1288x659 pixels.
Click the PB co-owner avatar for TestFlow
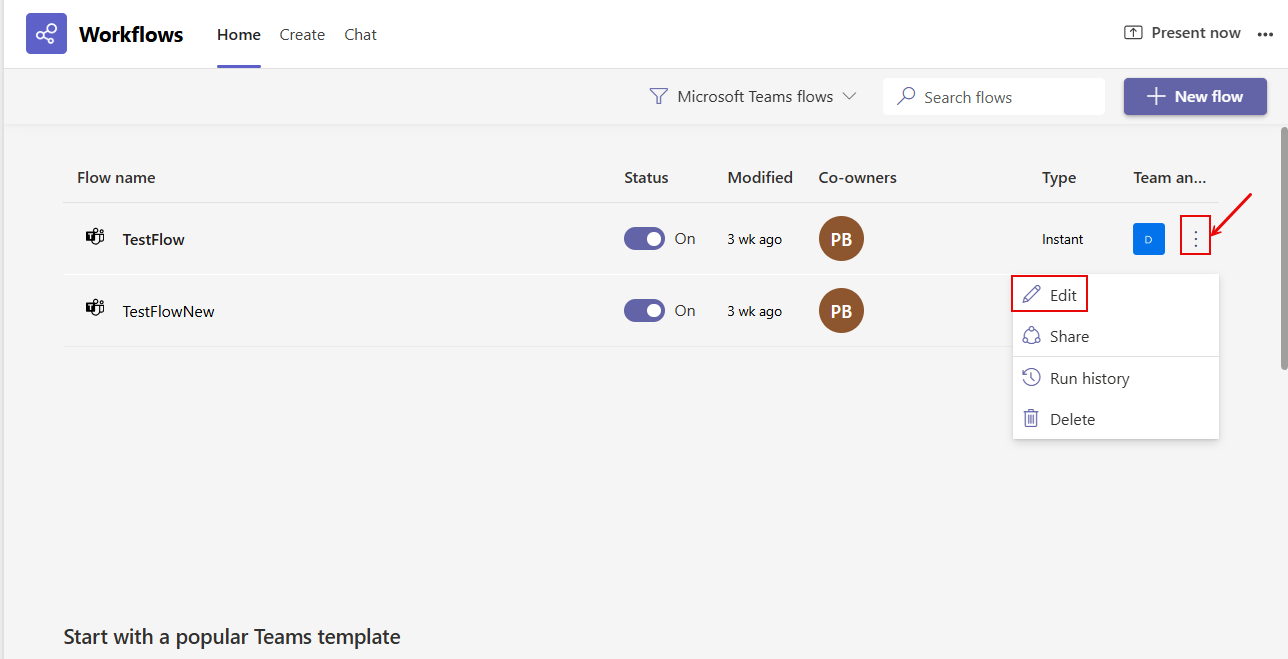[841, 239]
